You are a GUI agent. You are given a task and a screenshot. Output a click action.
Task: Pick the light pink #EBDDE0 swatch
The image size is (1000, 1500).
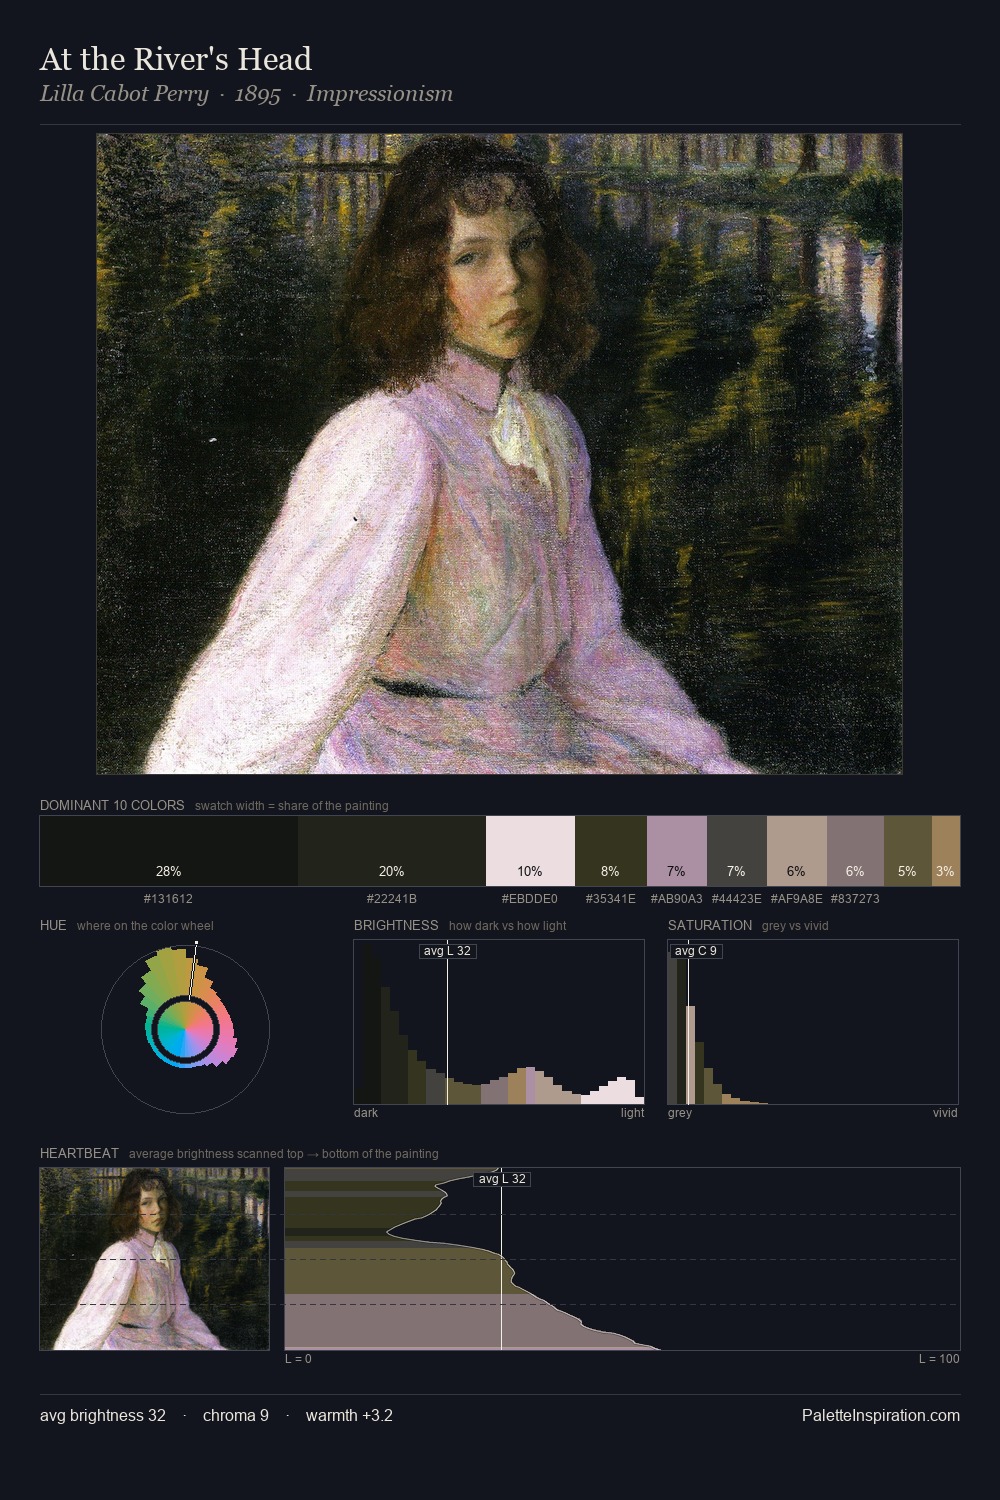[530, 851]
